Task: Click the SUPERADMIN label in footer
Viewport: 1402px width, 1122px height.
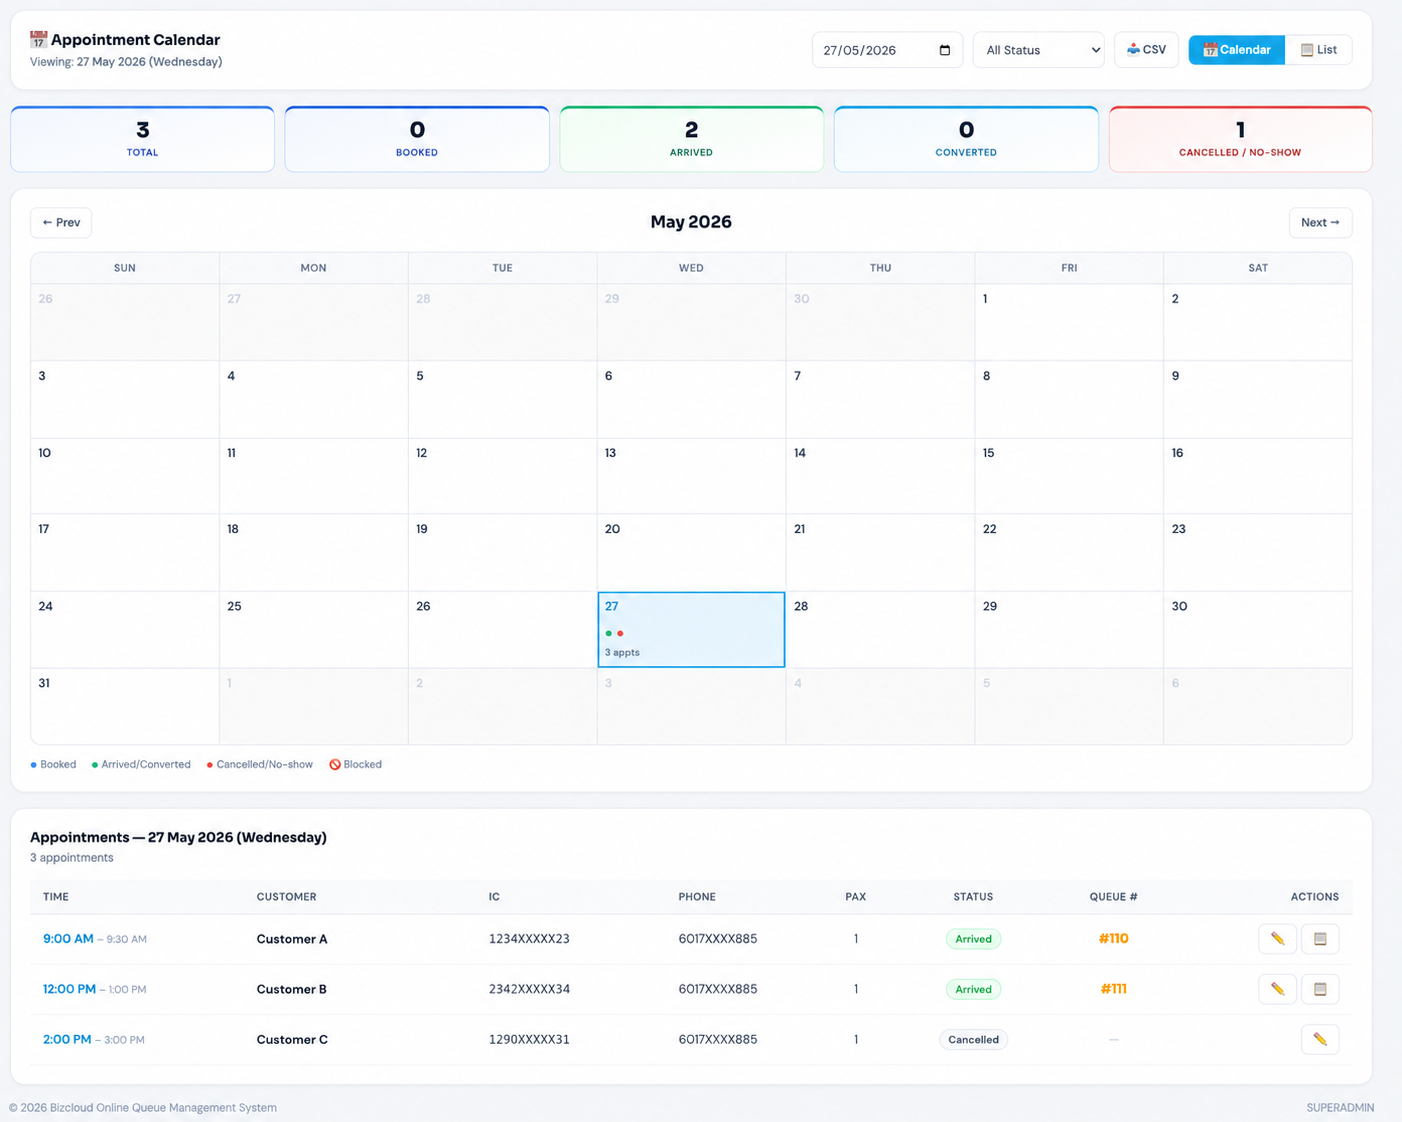Action: (x=1340, y=1107)
